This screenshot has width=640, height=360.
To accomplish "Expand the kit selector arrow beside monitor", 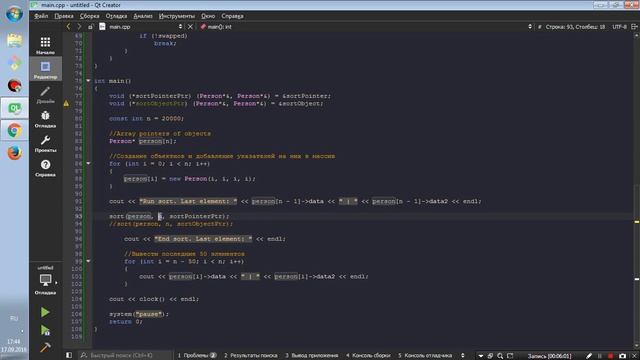I will click(x=56, y=282).
